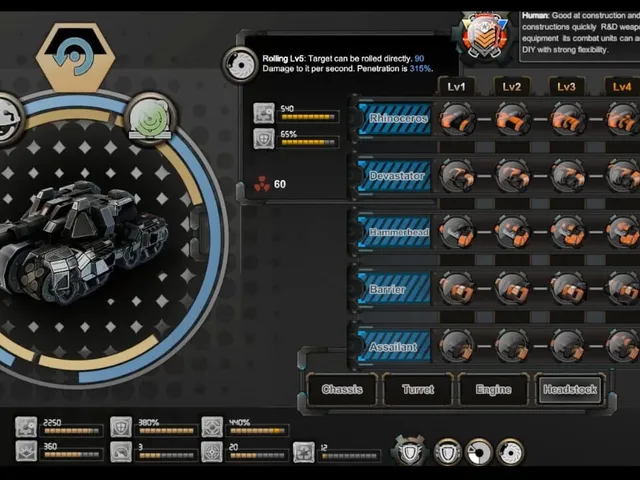Click the Assailant row label
This screenshot has height=480, width=640.
click(395, 347)
